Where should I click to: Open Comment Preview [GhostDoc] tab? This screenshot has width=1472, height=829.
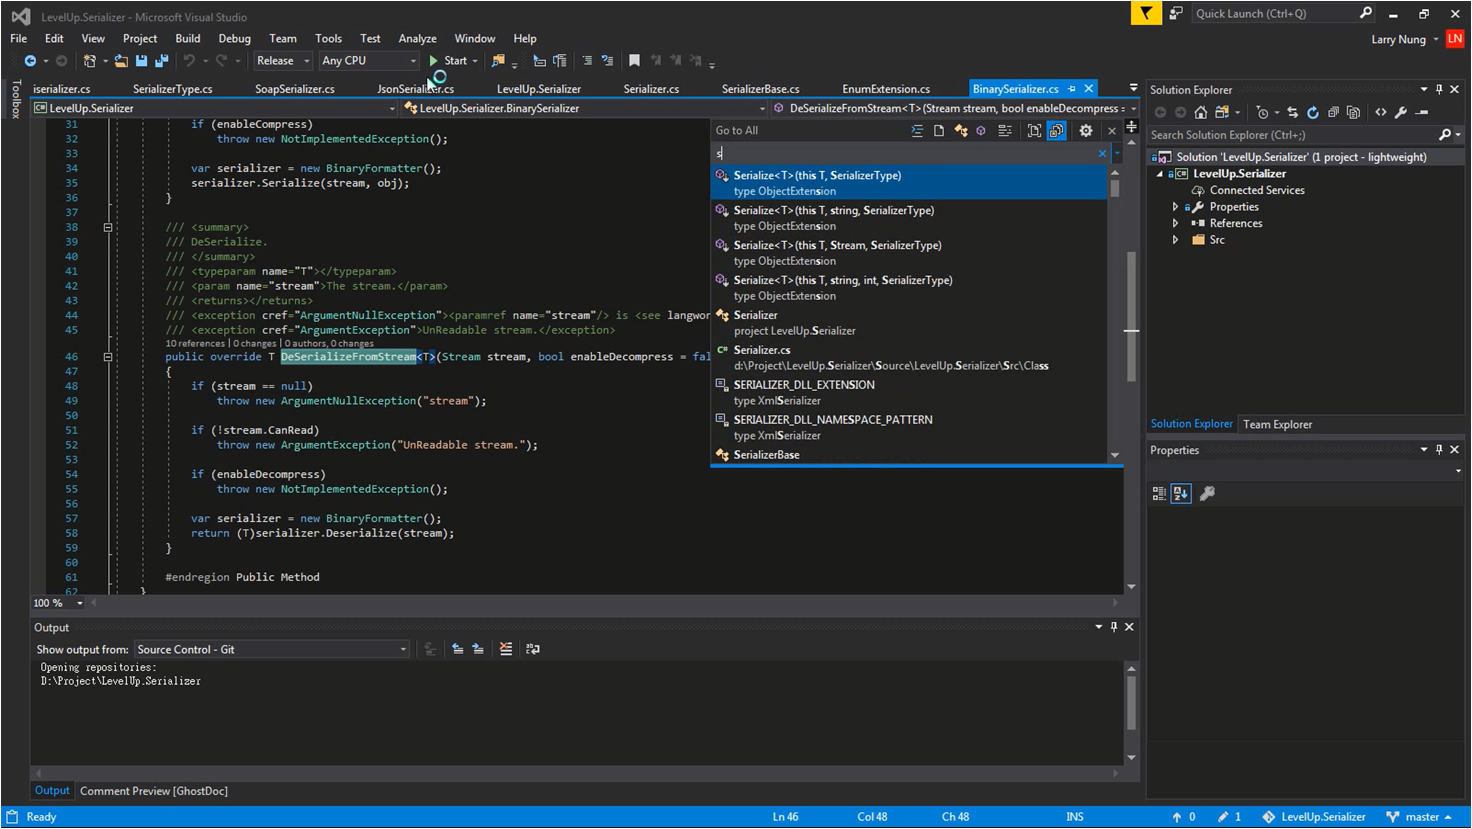154,791
